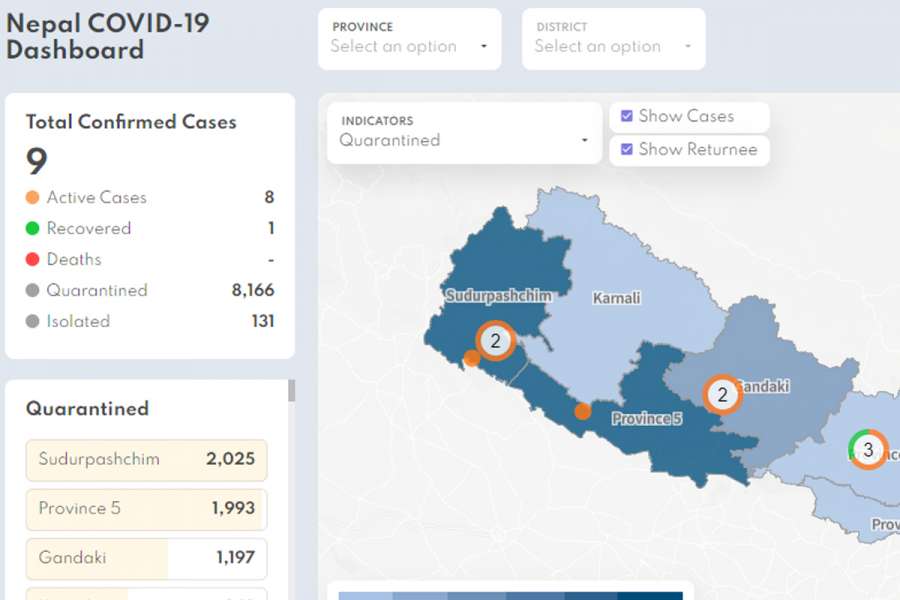The image size is (900, 600).
Task: Toggle the Show Cases checkbox
Action: [x=627, y=116]
